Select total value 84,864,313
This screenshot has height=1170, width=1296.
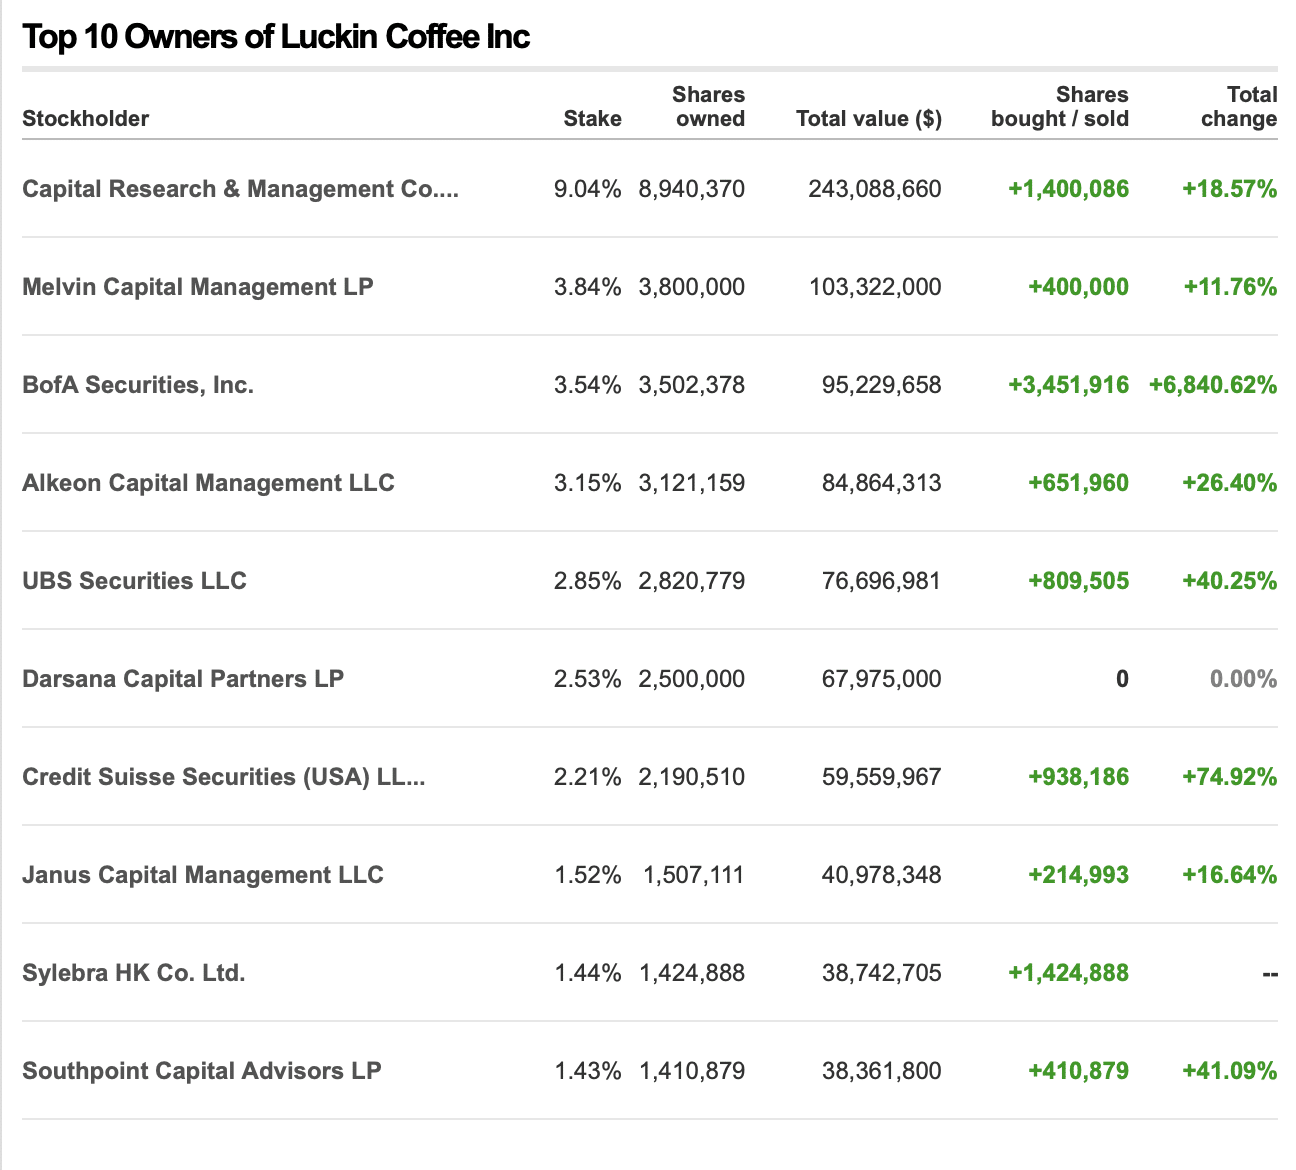tap(882, 483)
